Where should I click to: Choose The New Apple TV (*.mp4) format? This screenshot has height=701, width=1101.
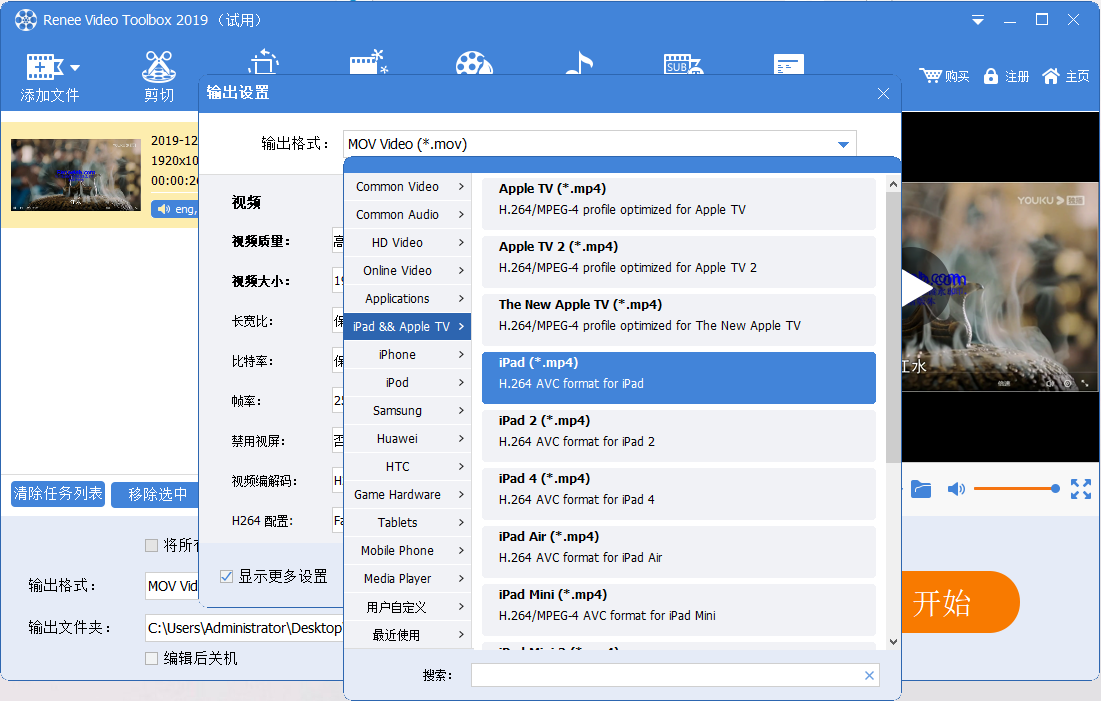pyautogui.click(x=678, y=320)
